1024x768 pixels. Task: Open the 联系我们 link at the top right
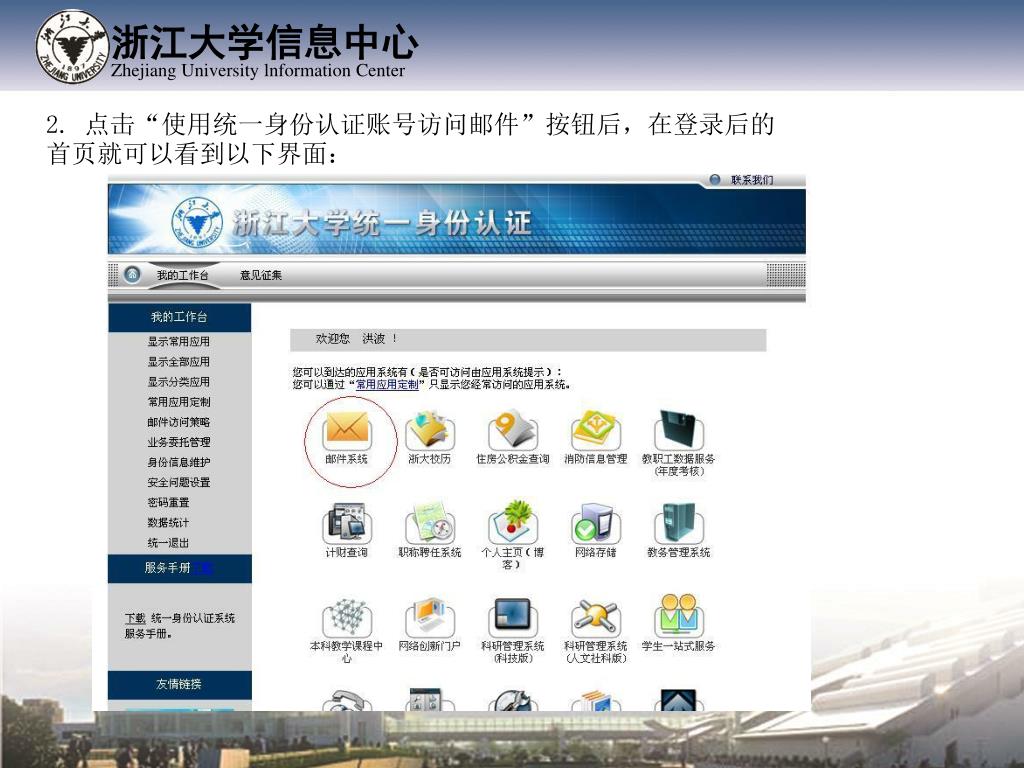pyautogui.click(x=752, y=180)
